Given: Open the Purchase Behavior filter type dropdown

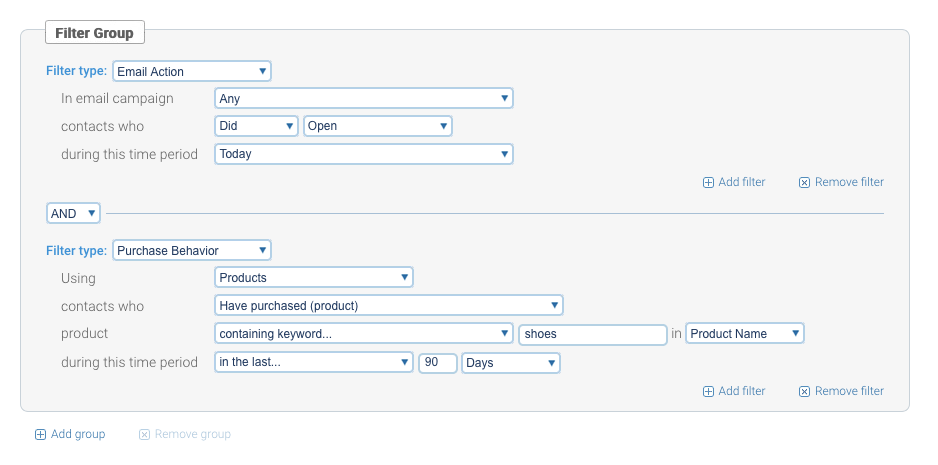Looking at the screenshot, I should point(192,250).
